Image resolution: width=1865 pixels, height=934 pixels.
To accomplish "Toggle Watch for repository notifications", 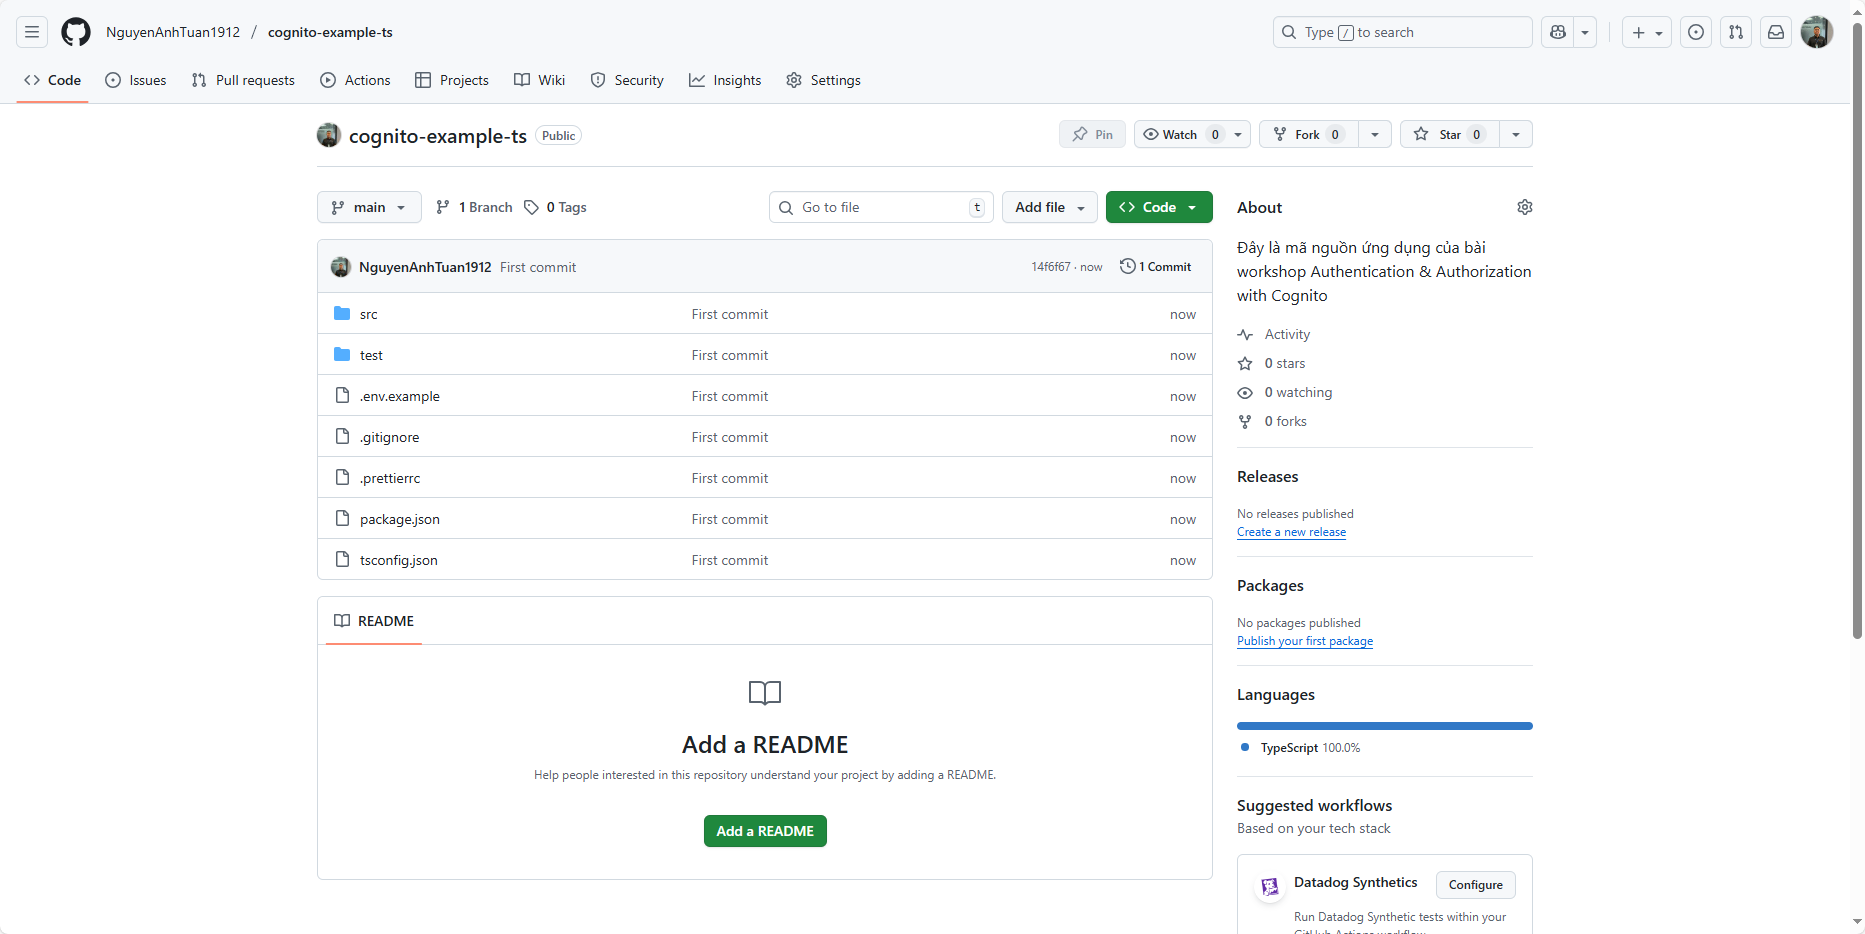I will coord(1180,134).
